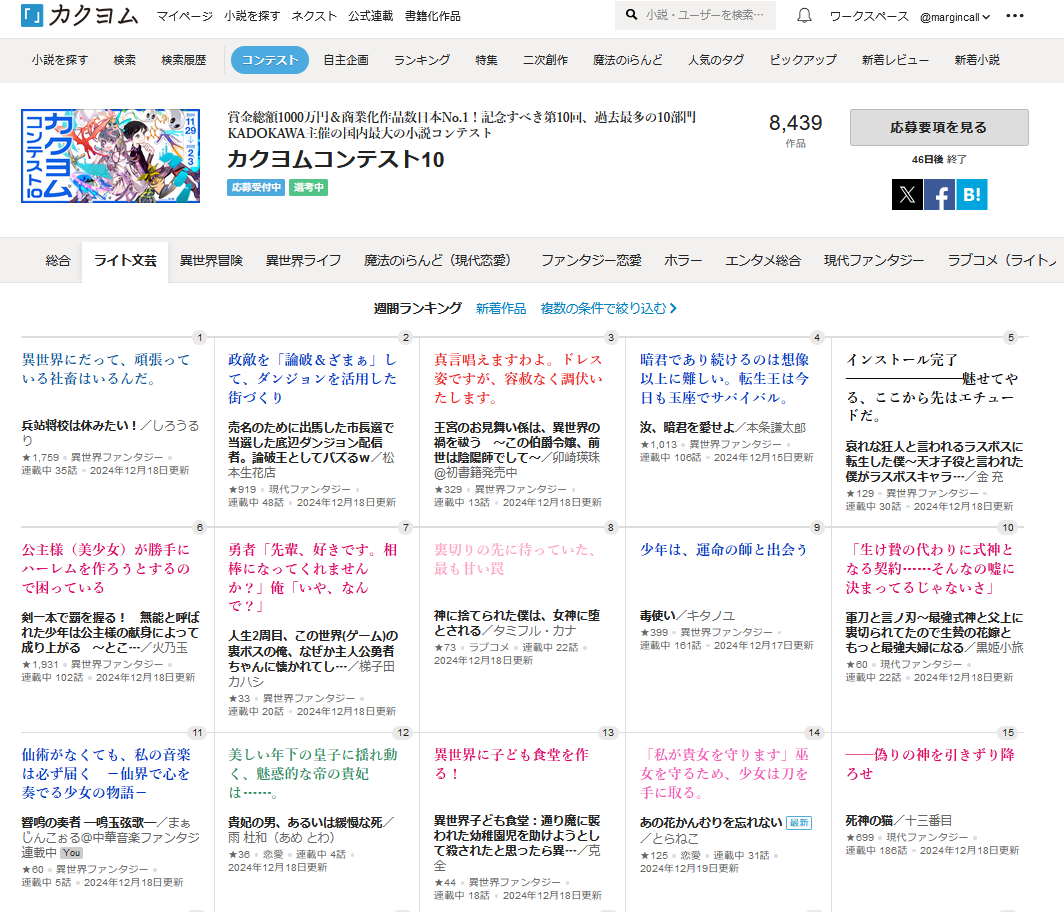Switch to 新着作品 listing
The image size is (1064, 912).
pos(500,308)
